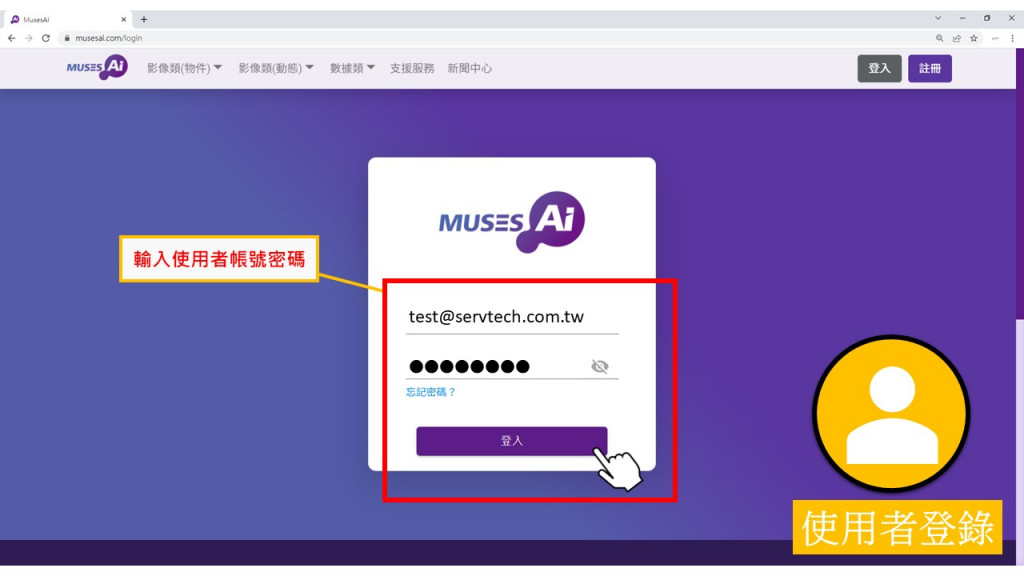Click the purple 登入 submit button
This screenshot has height=576, width=1024.
point(511,441)
